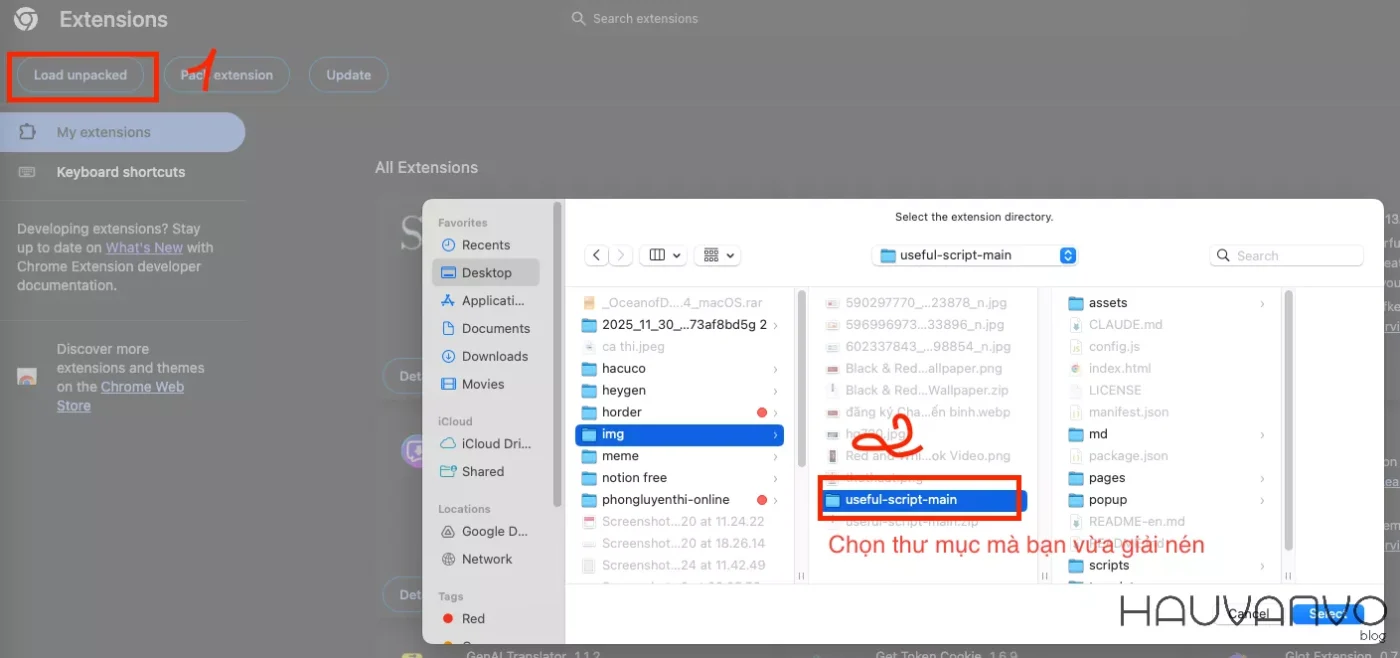The width and height of the screenshot is (1400, 658).
Task: Expand the assets folder chevron
Action: (x=1262, y=303)
